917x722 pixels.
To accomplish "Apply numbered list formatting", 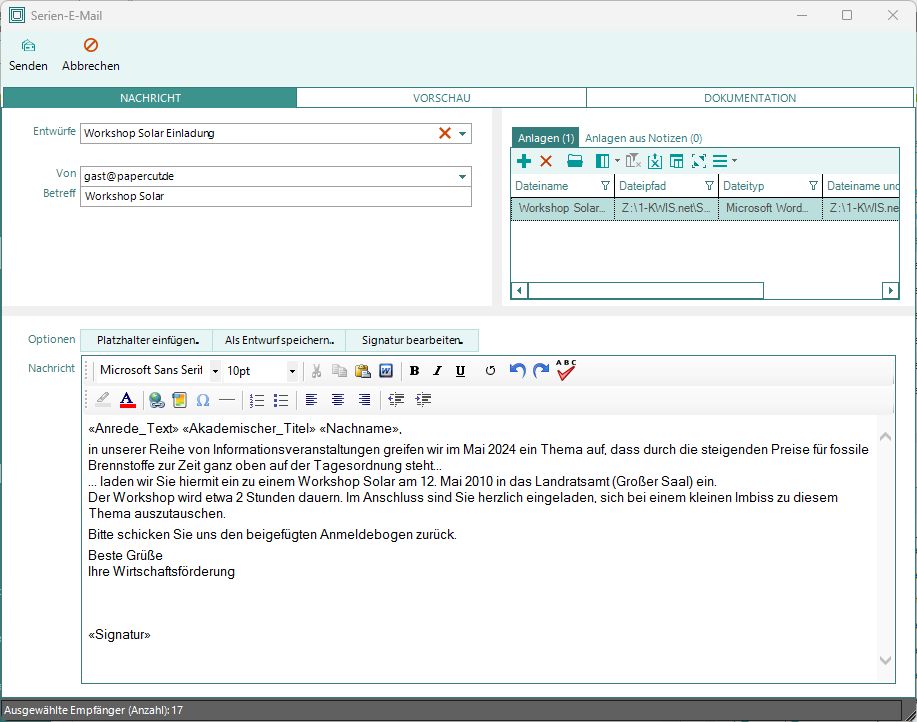I will point(257,400).
